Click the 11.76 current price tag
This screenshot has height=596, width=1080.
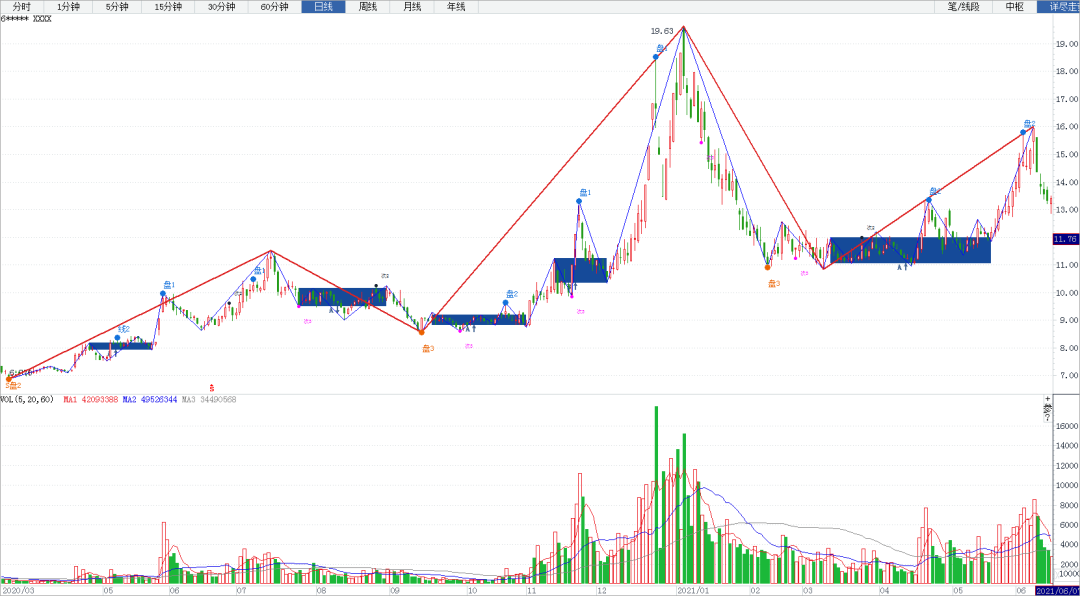click(1065, 239)
